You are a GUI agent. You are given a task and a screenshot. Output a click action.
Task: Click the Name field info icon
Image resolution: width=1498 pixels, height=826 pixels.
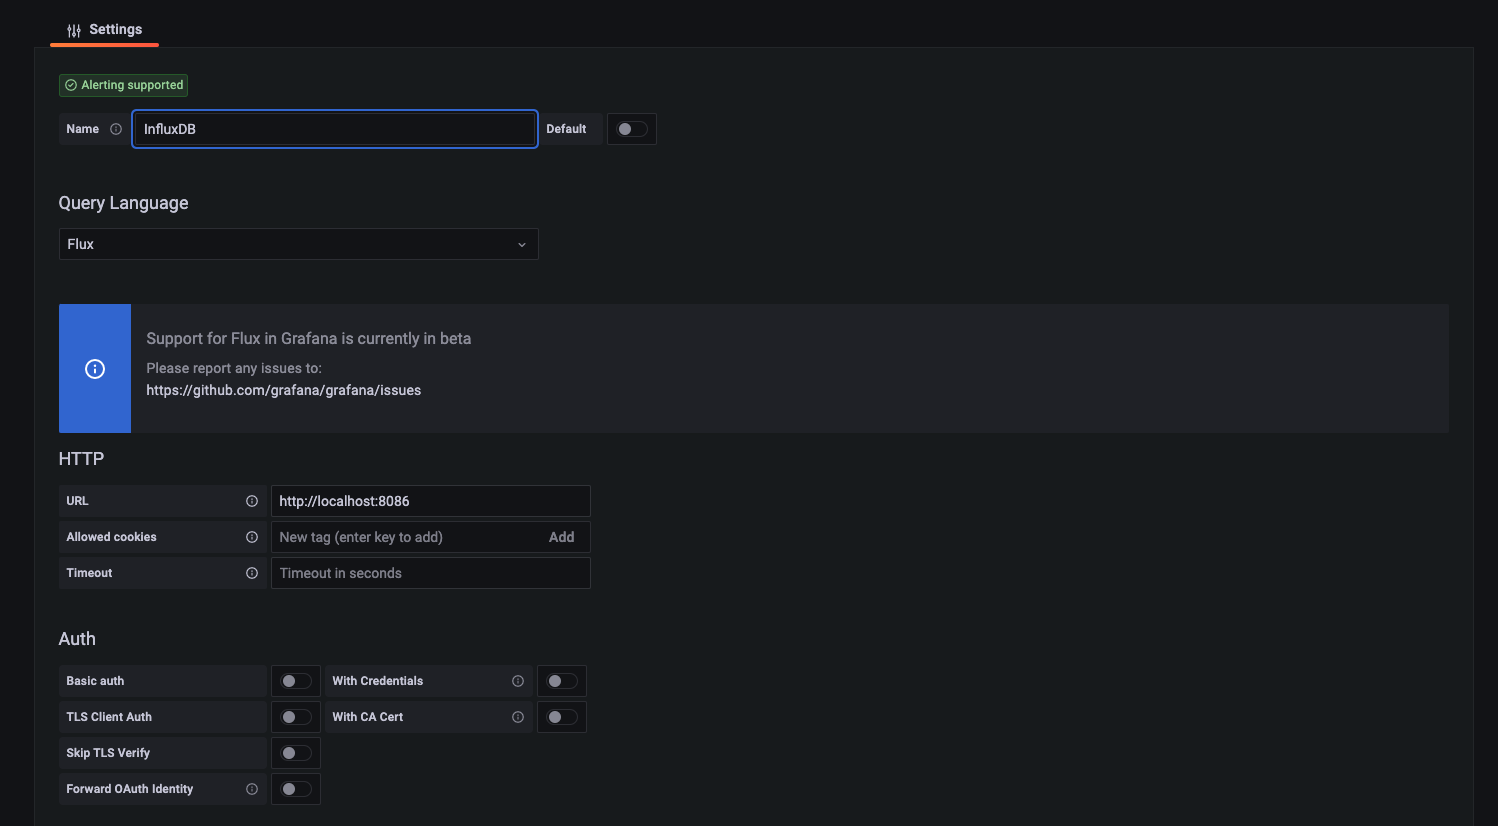tap(116, 129)
